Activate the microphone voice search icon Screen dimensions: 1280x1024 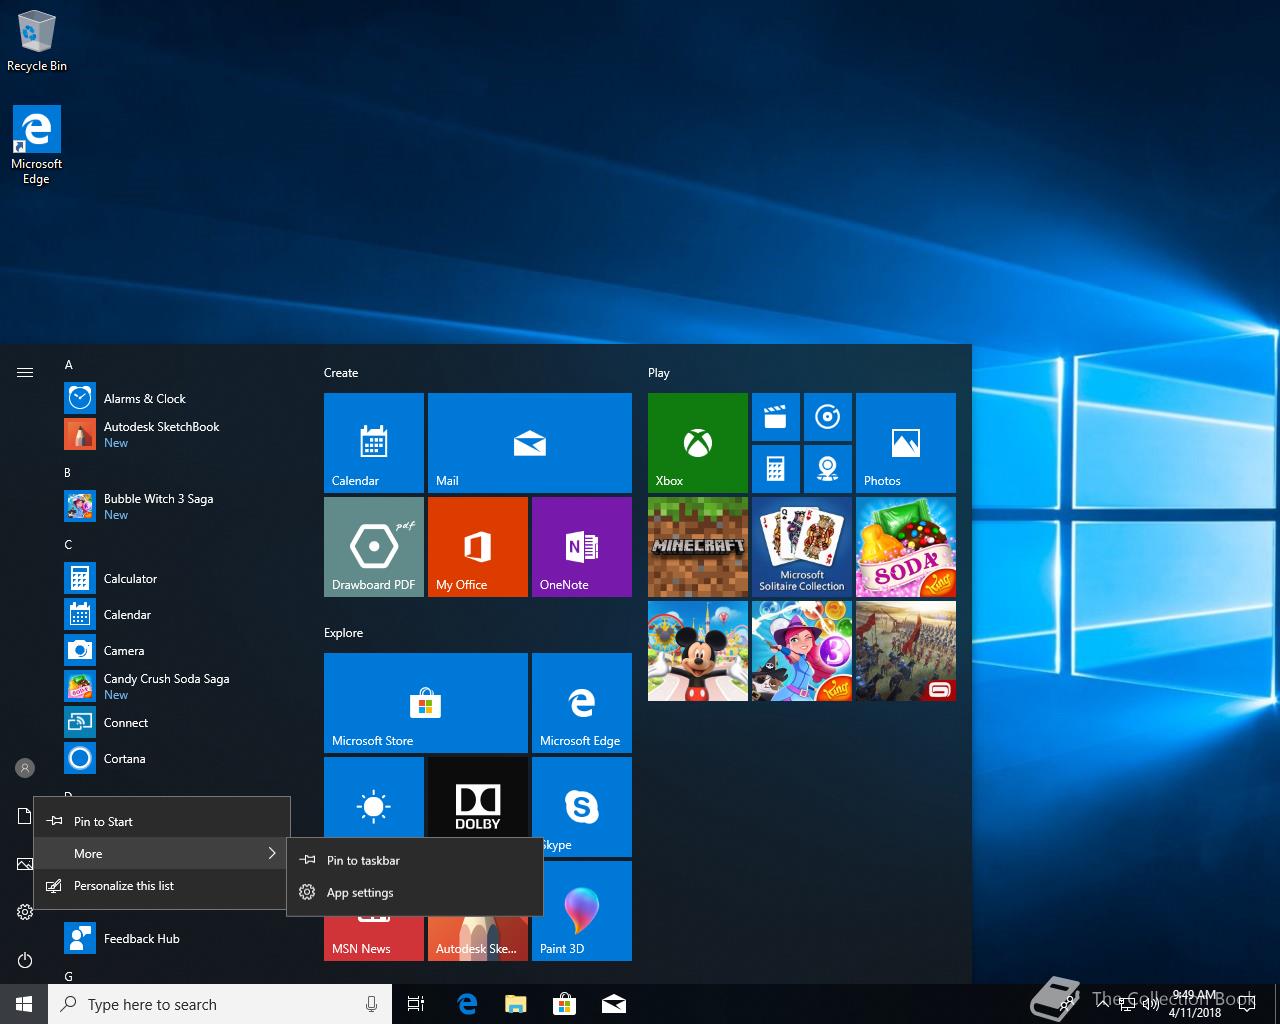371,1004
